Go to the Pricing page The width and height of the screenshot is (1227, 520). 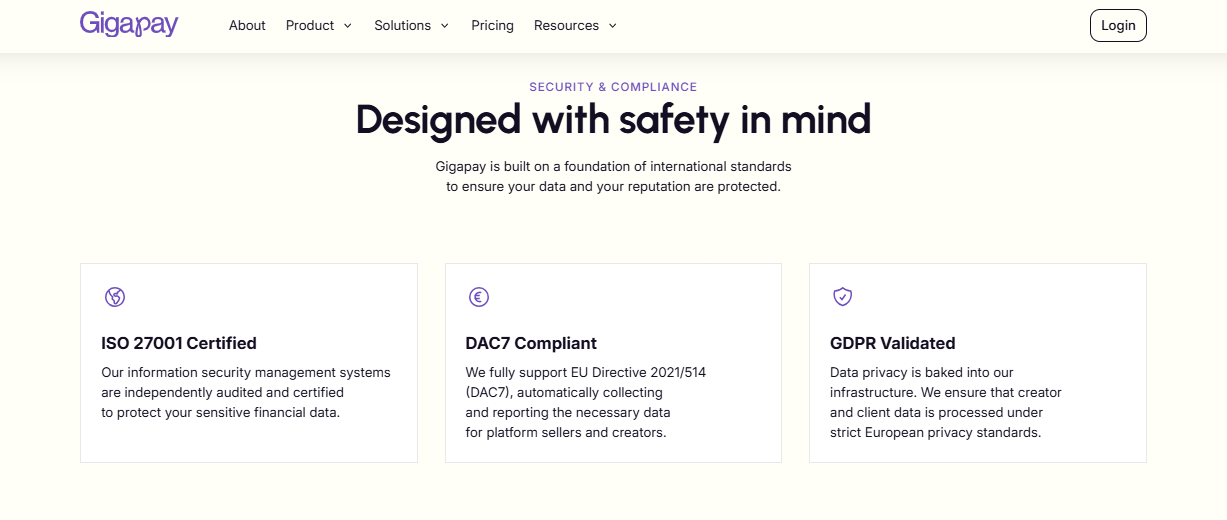coord(493,25)
